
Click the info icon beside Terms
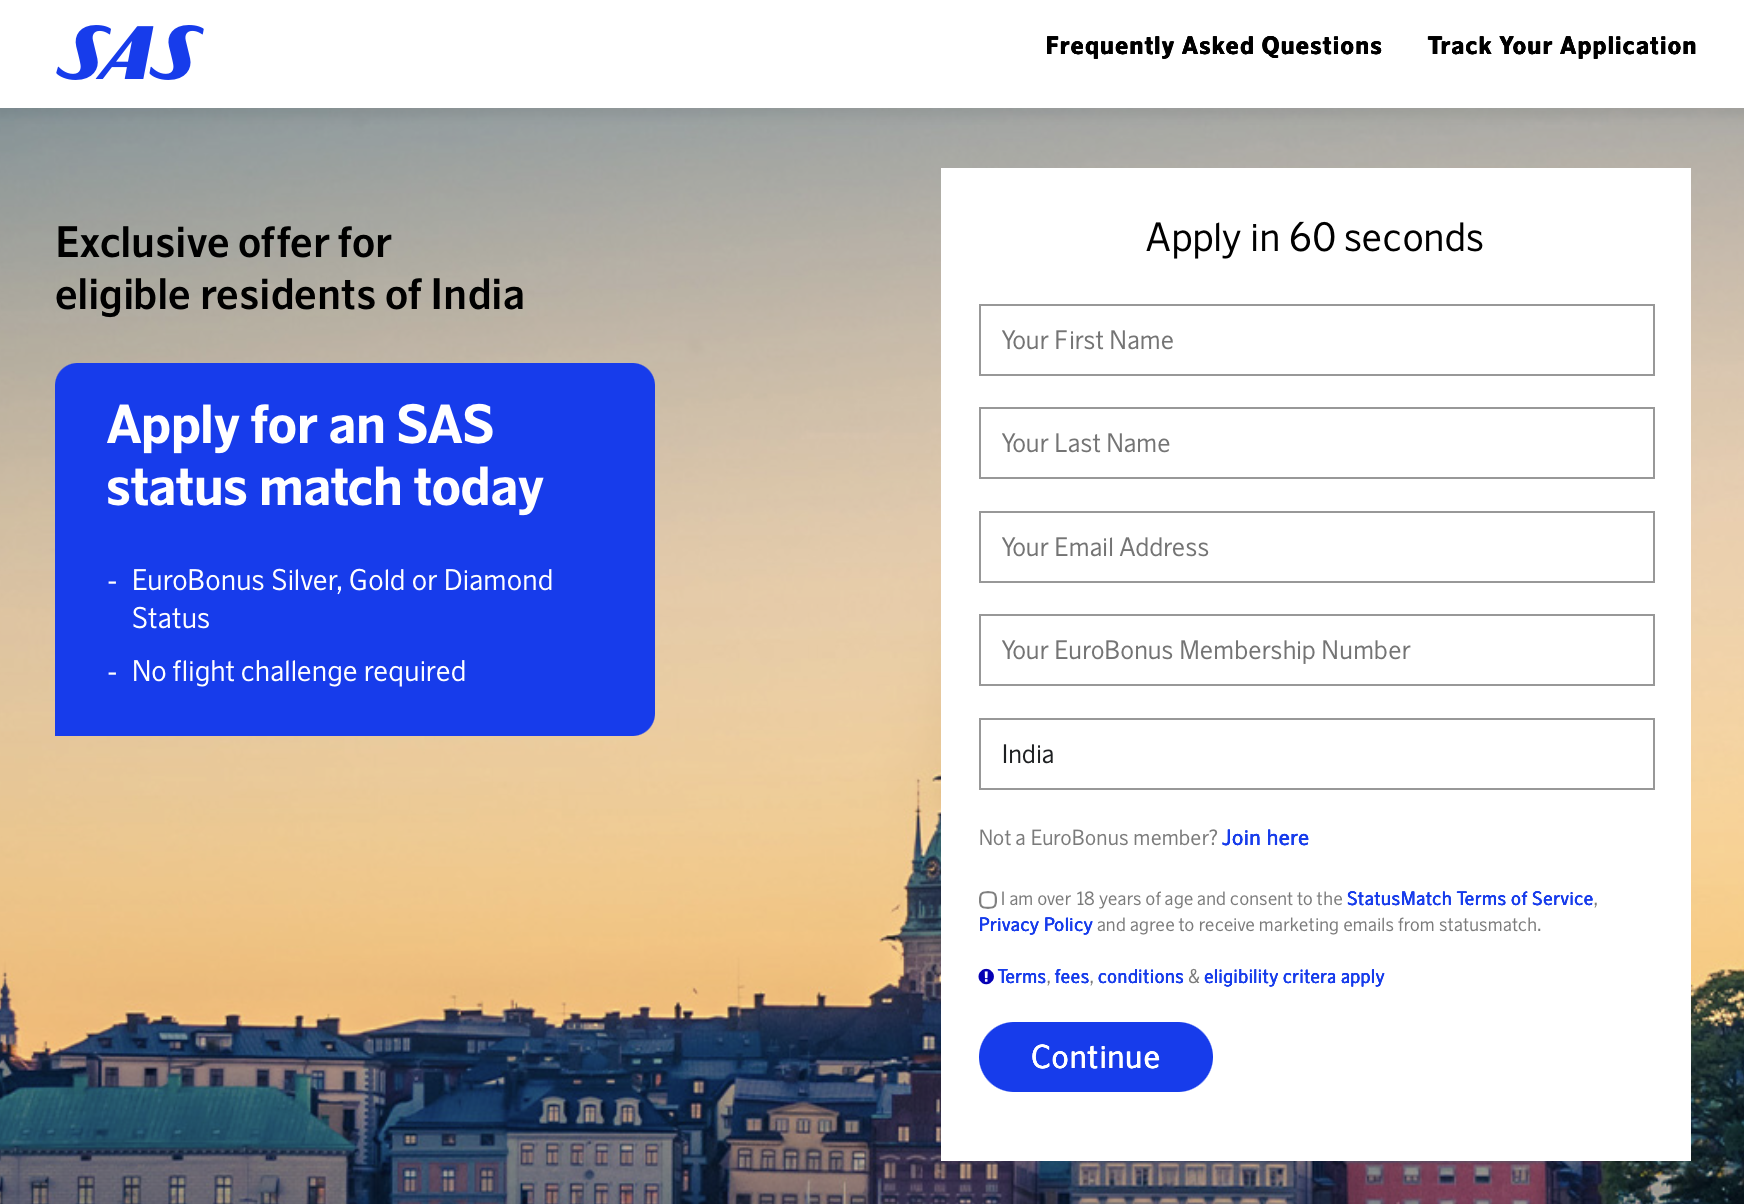(x=986, y=977)
